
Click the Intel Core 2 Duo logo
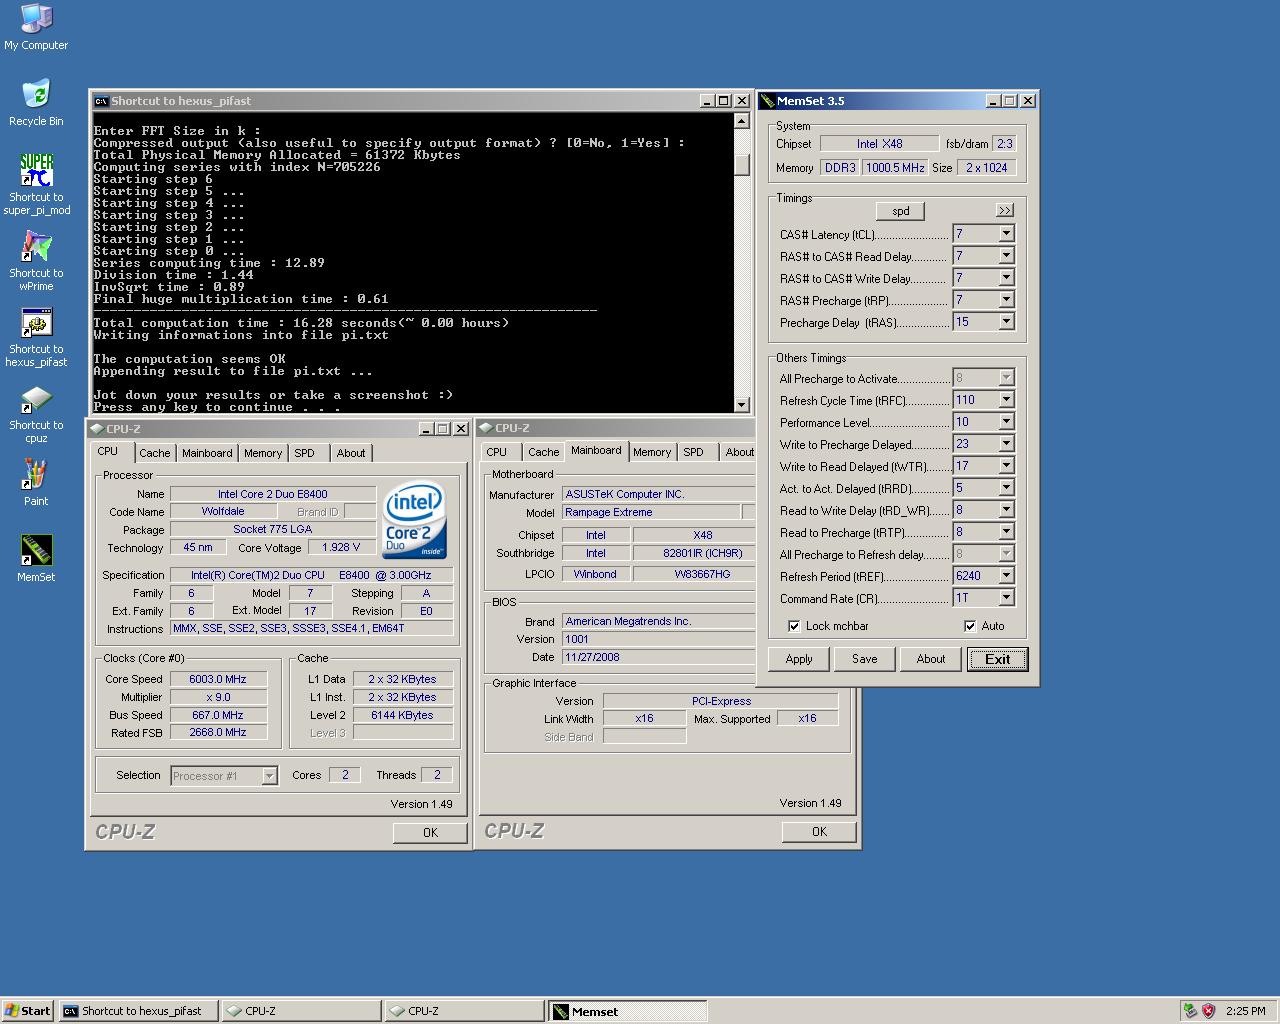tap(413, 520)
